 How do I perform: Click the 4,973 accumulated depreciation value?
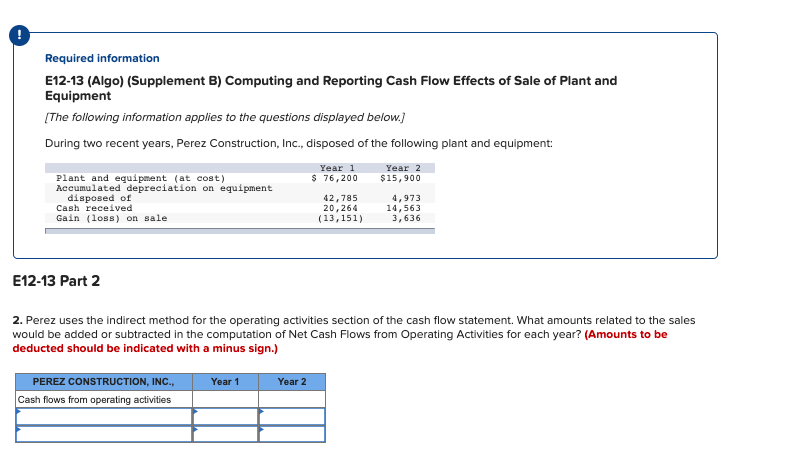coord(406,198)
